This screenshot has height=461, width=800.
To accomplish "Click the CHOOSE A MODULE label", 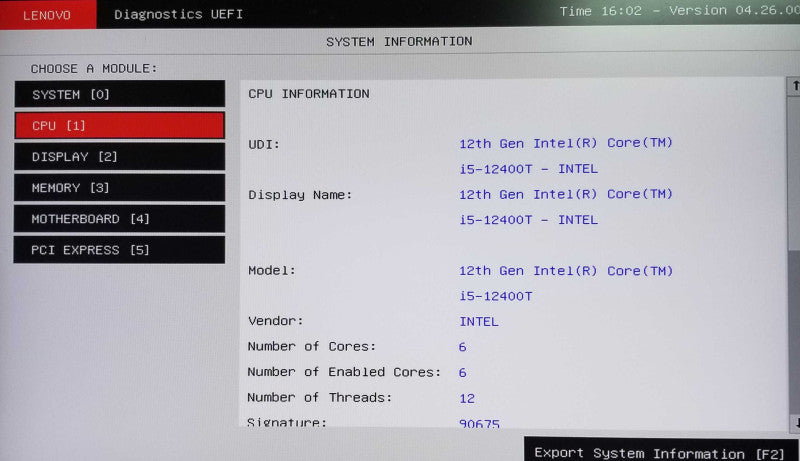I will 94,68.
